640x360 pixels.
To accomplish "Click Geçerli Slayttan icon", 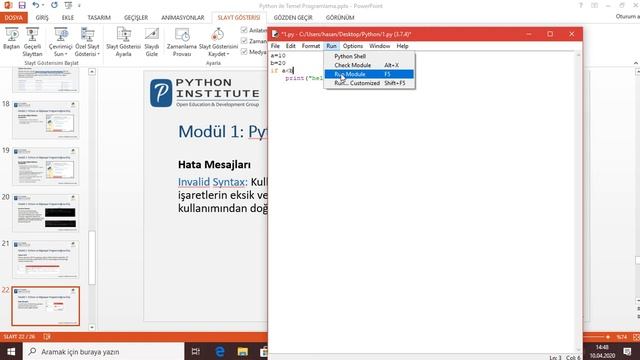I will [32, 41].
